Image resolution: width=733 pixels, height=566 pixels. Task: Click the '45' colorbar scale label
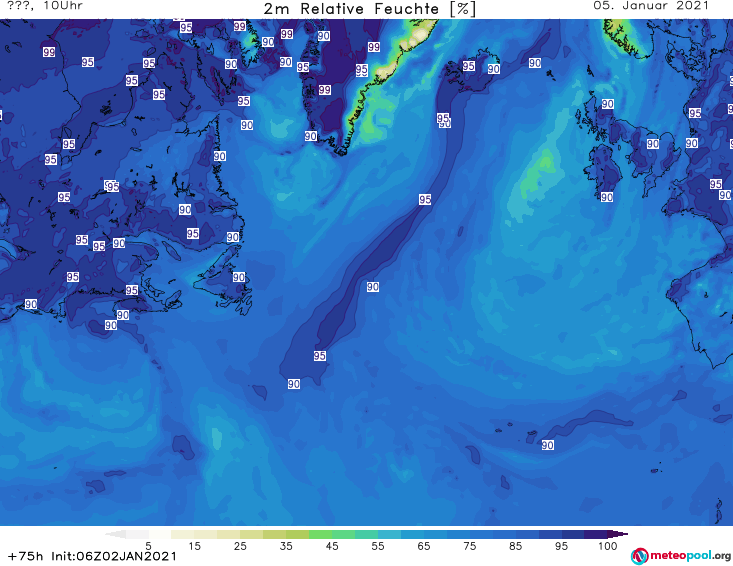[332, 546]
